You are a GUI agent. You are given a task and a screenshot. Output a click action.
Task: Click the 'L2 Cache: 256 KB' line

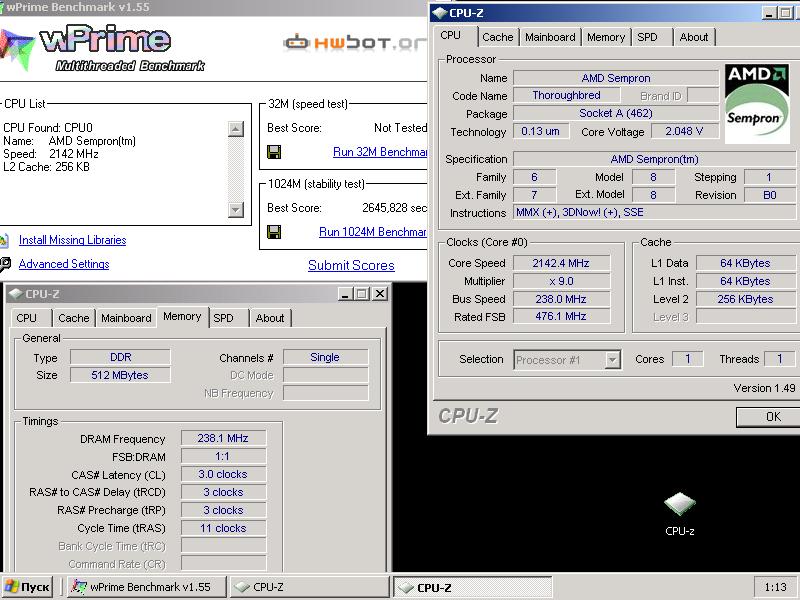tap(46, 167)
